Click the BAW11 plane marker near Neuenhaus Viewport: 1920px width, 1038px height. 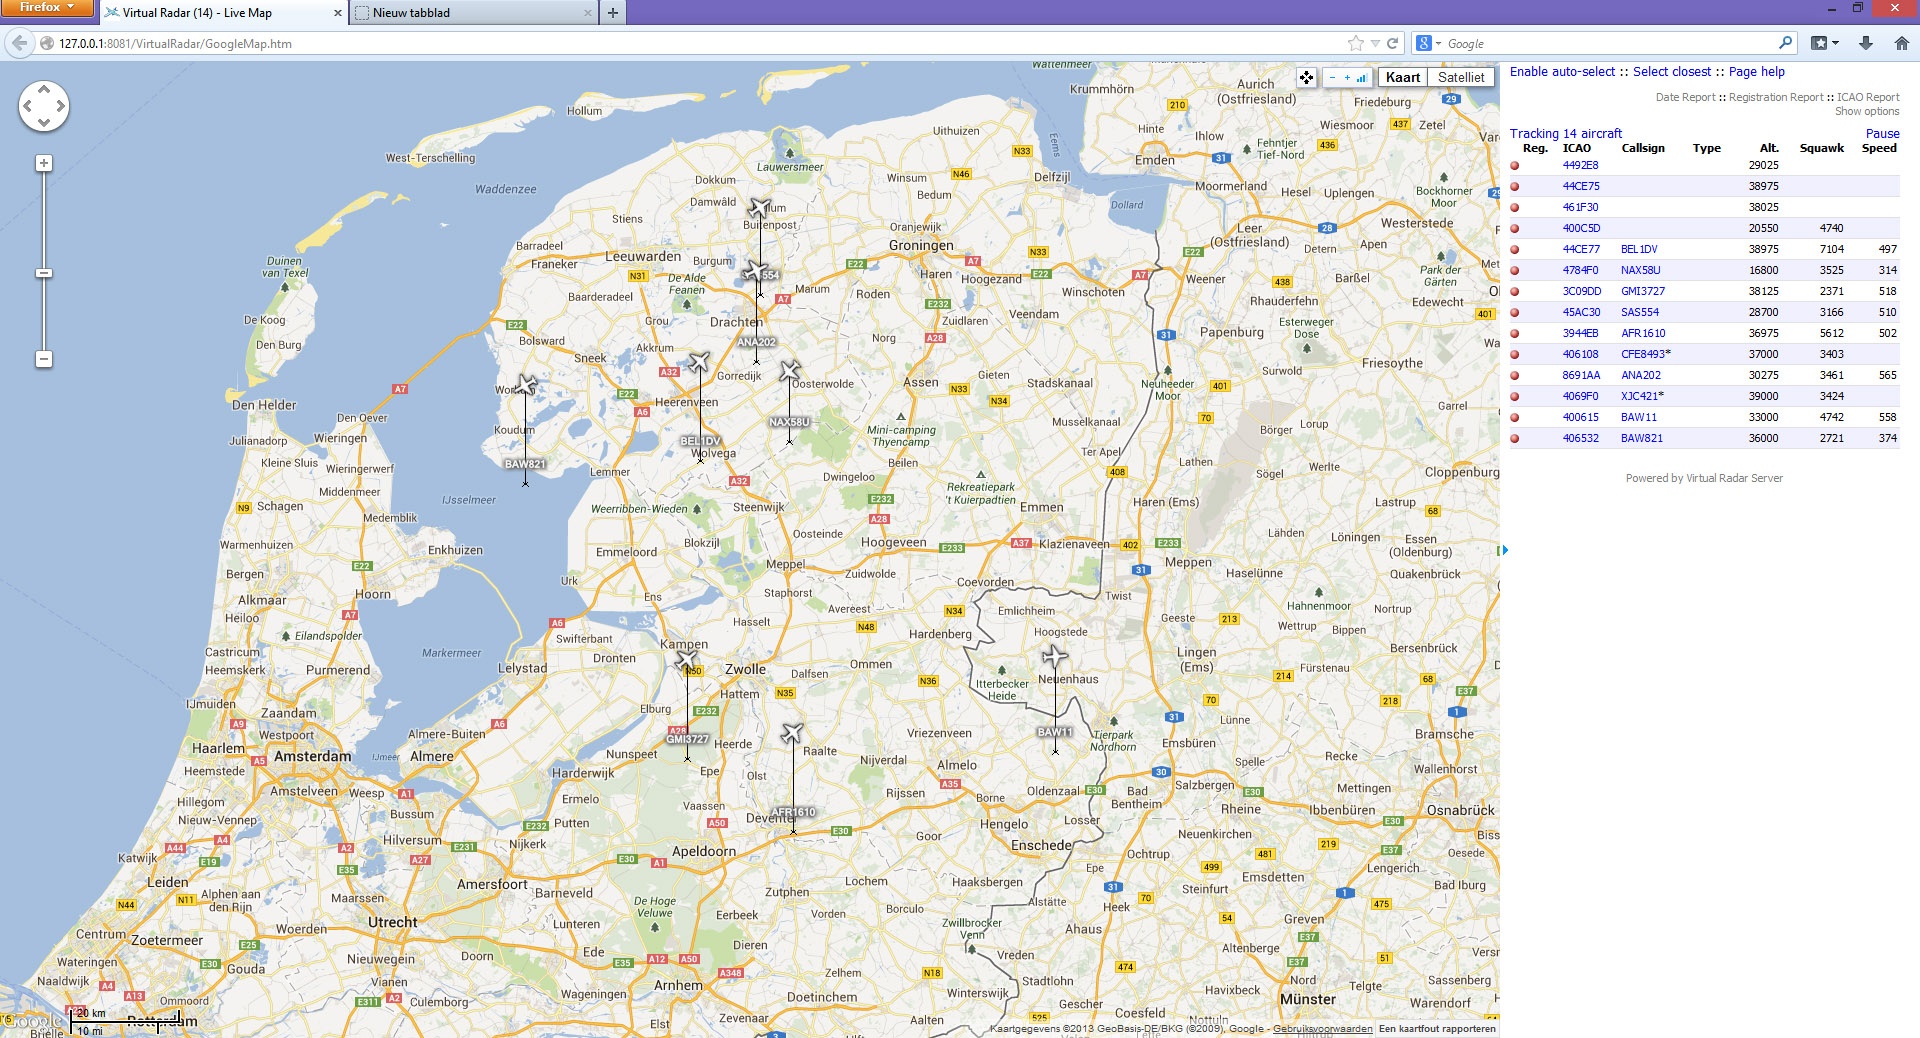tap(1054, 656)
